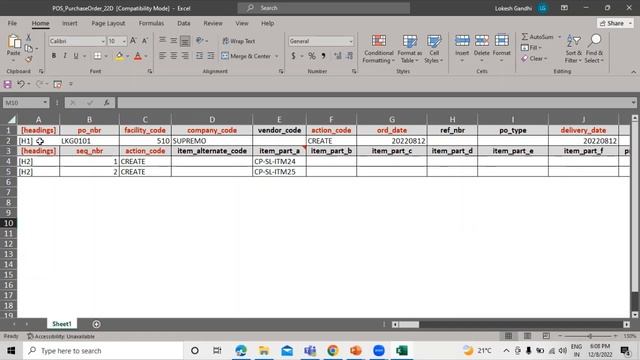640x360 pixels.
Task: Select cell containing CP-SL-ITM24
Action: tap(279, 162)
